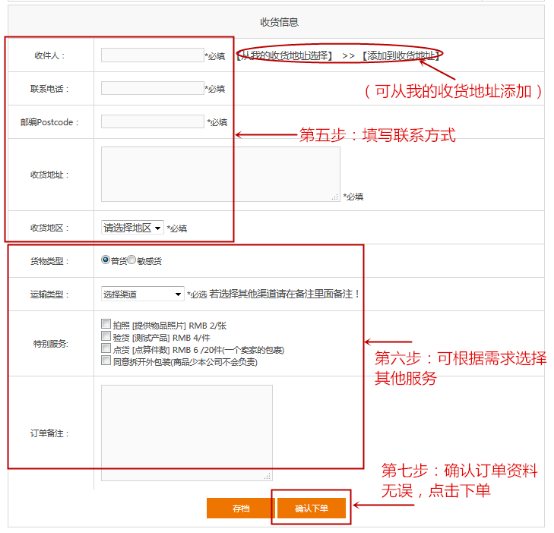The width and height of the screenshot is (554, 533).
Task: Check the 点货 item counting checkbox
Action: click(x=106, y=348)
